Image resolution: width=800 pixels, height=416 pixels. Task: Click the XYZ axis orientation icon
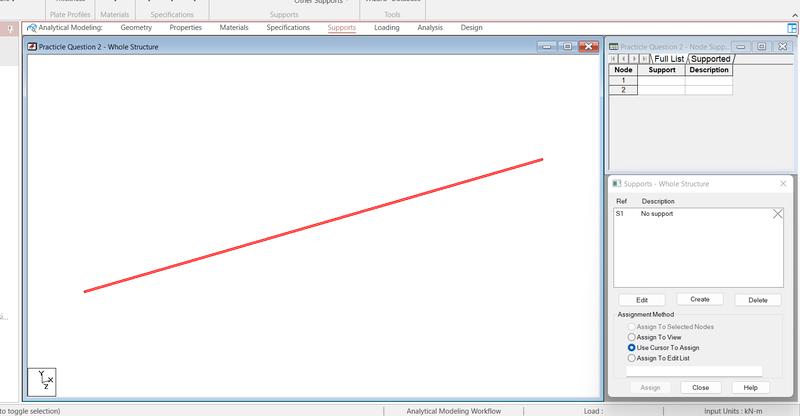(42, 382)
